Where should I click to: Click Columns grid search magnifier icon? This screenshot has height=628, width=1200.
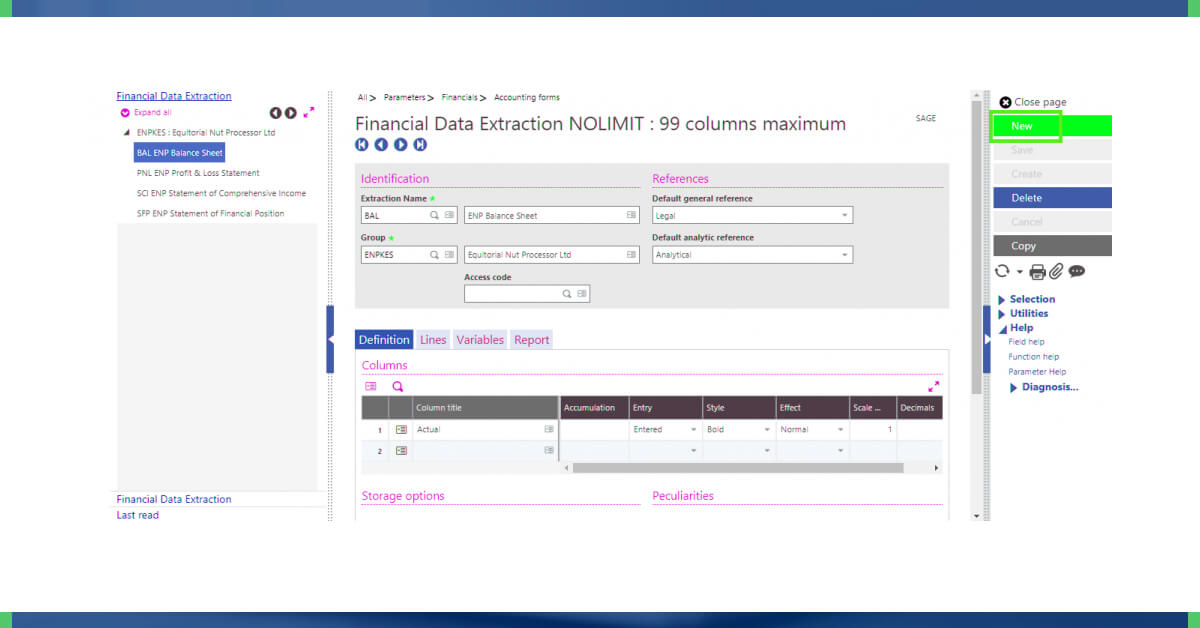tap(397, 386)
